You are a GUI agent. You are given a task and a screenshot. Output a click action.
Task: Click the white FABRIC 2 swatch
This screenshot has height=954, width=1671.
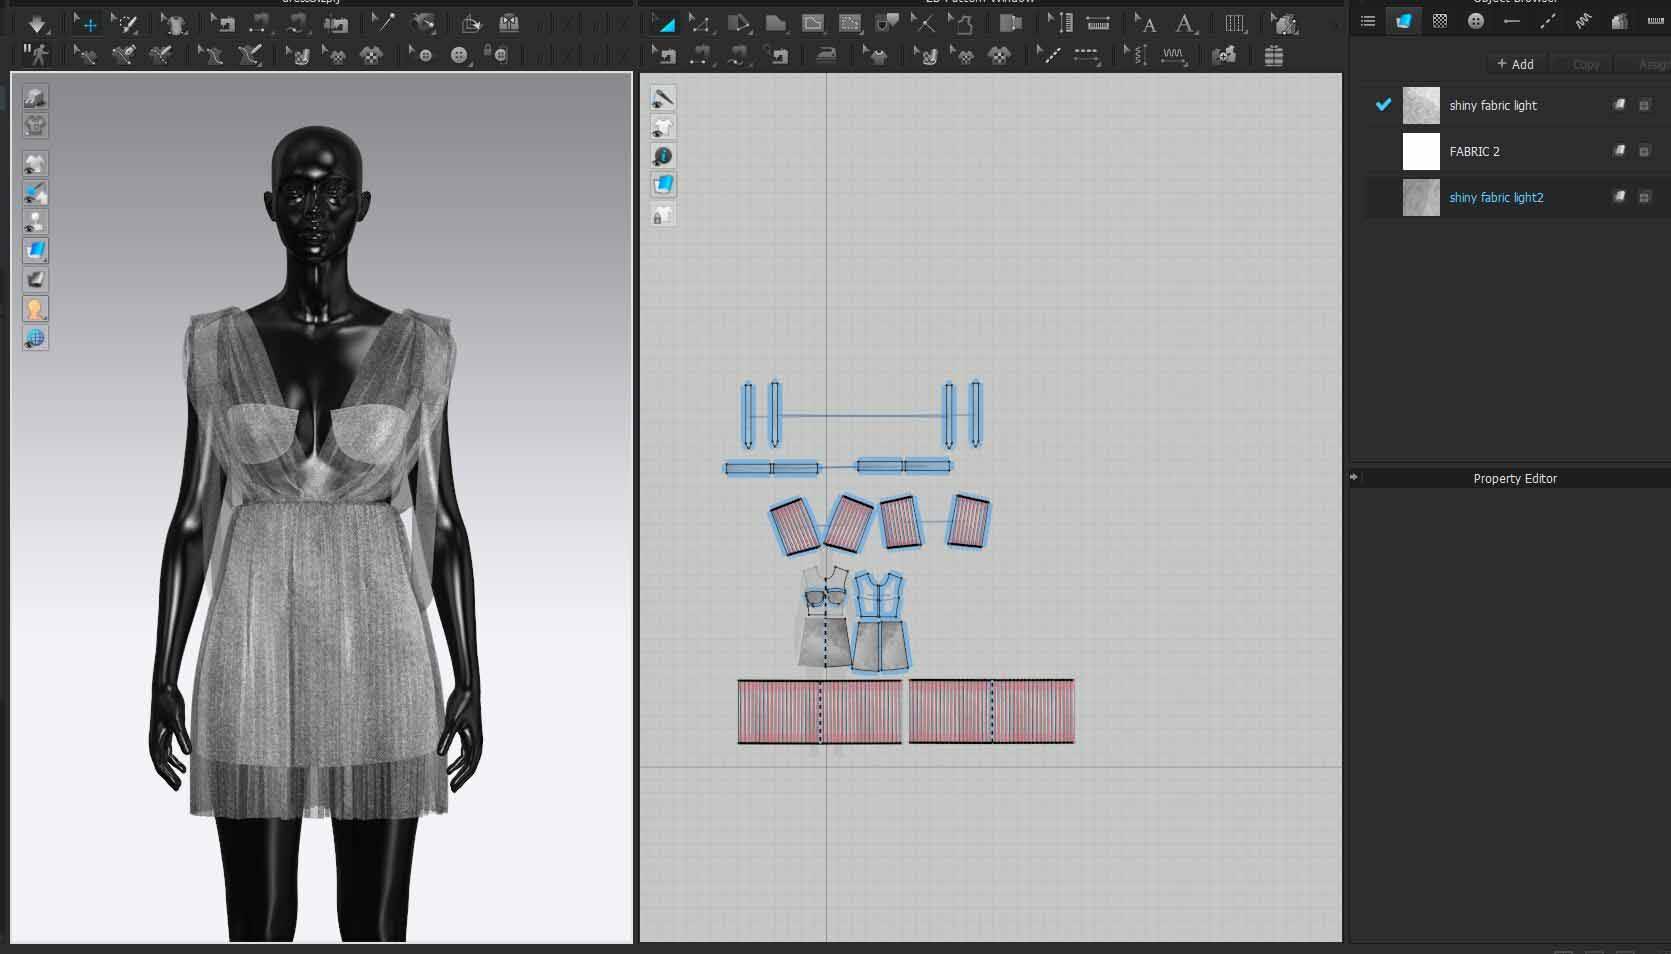[1421, 151]
